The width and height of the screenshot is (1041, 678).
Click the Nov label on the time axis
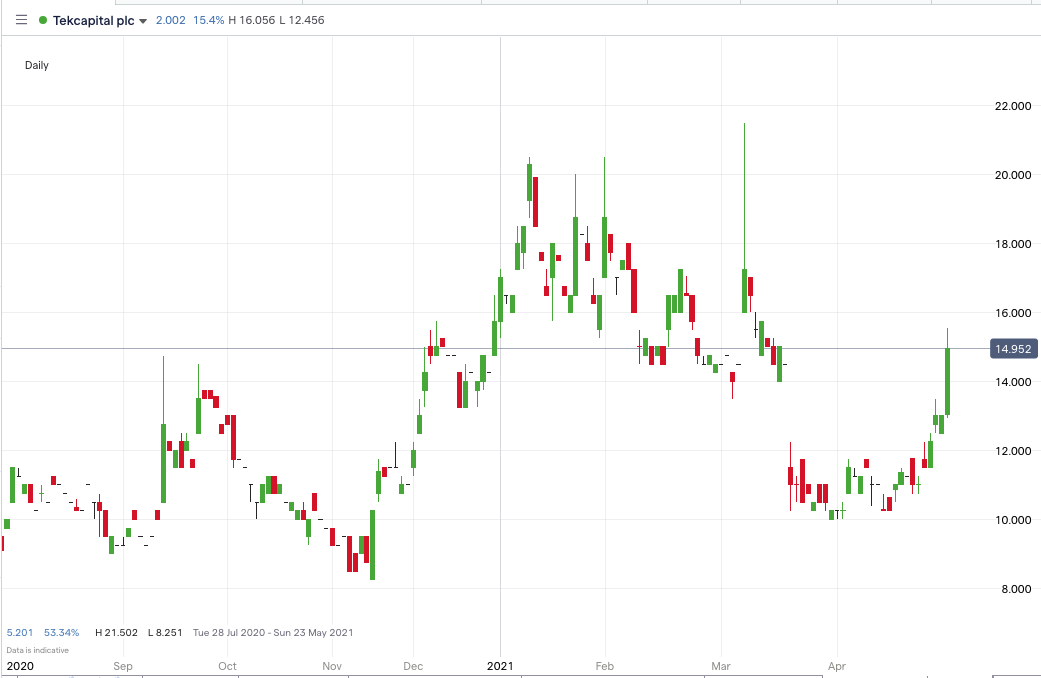point(332,666)
